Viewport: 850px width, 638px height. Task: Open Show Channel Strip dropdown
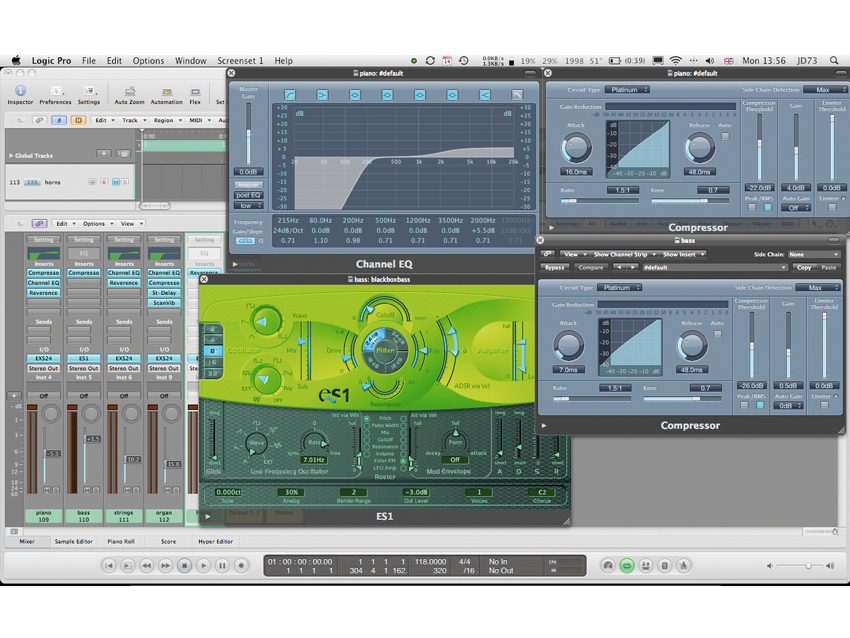624,254
